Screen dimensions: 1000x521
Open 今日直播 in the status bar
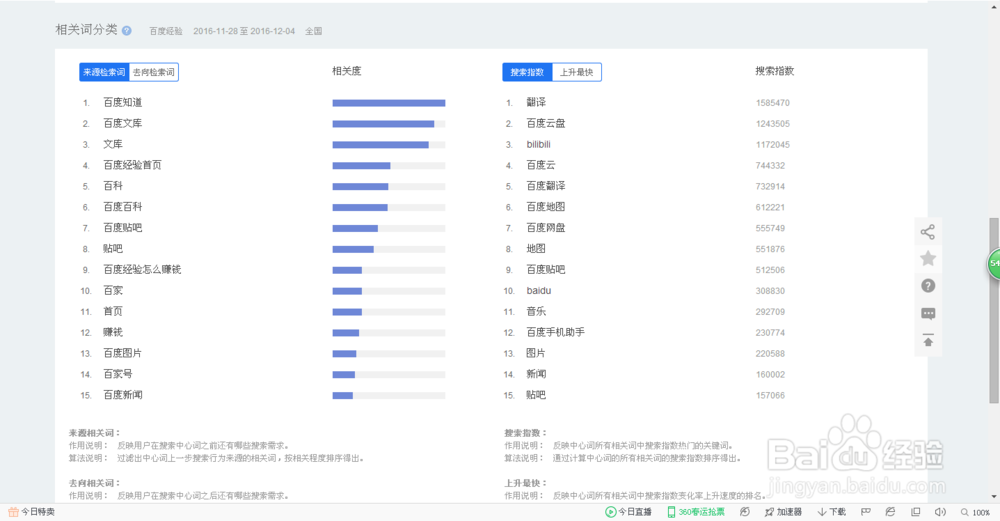(x=628, y=511)
